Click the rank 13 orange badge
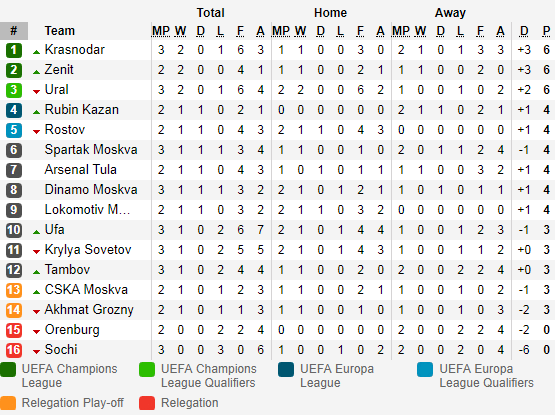Screen dimensions: 555x415 pyautogui.click(x=14, y=290)
